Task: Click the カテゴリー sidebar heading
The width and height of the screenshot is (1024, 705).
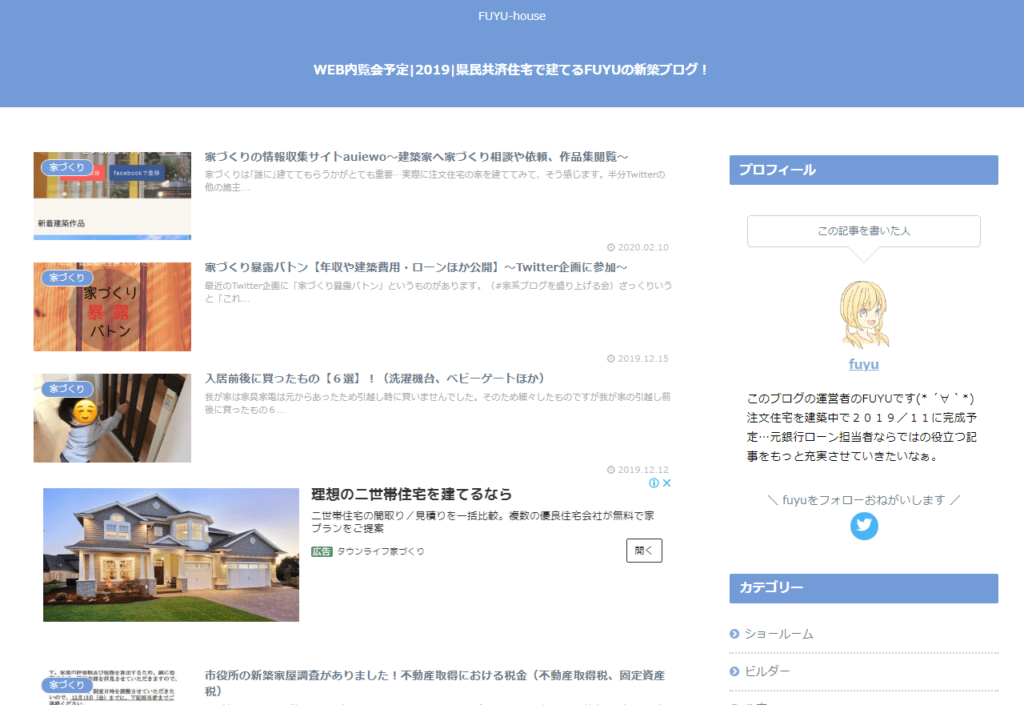Action: (x=863, y=588)
